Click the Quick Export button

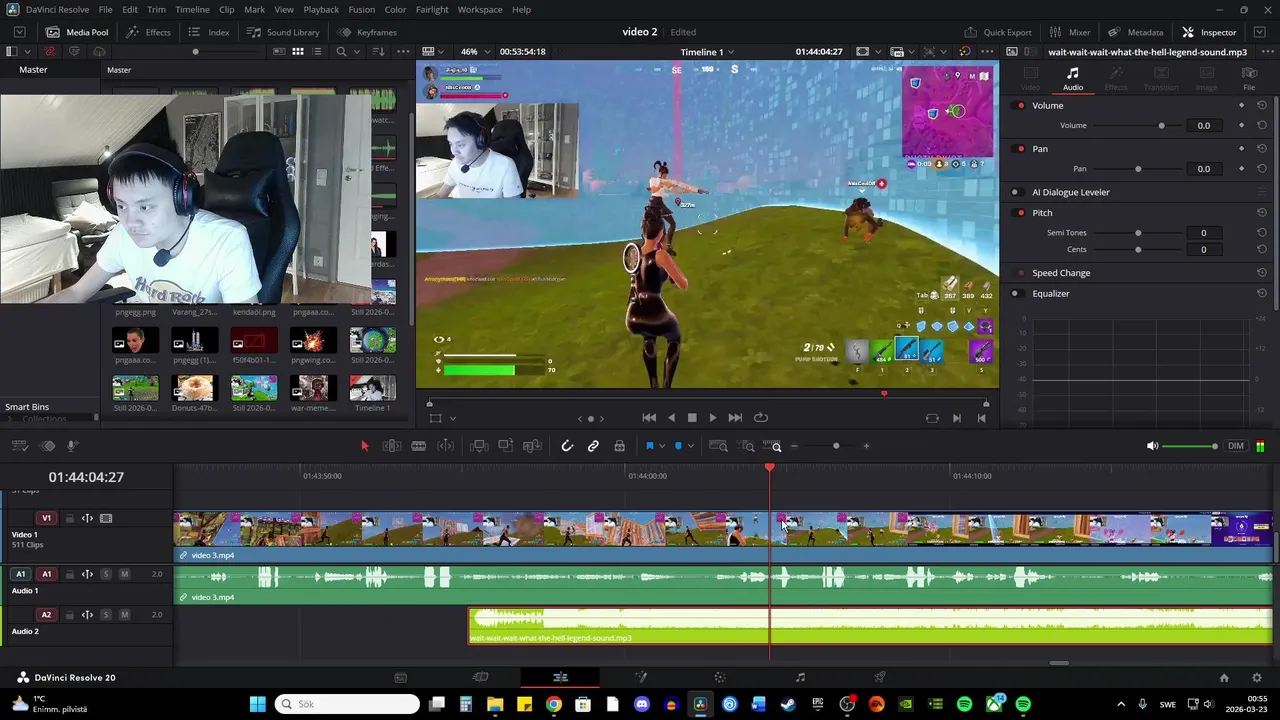[x=998, y=32]
